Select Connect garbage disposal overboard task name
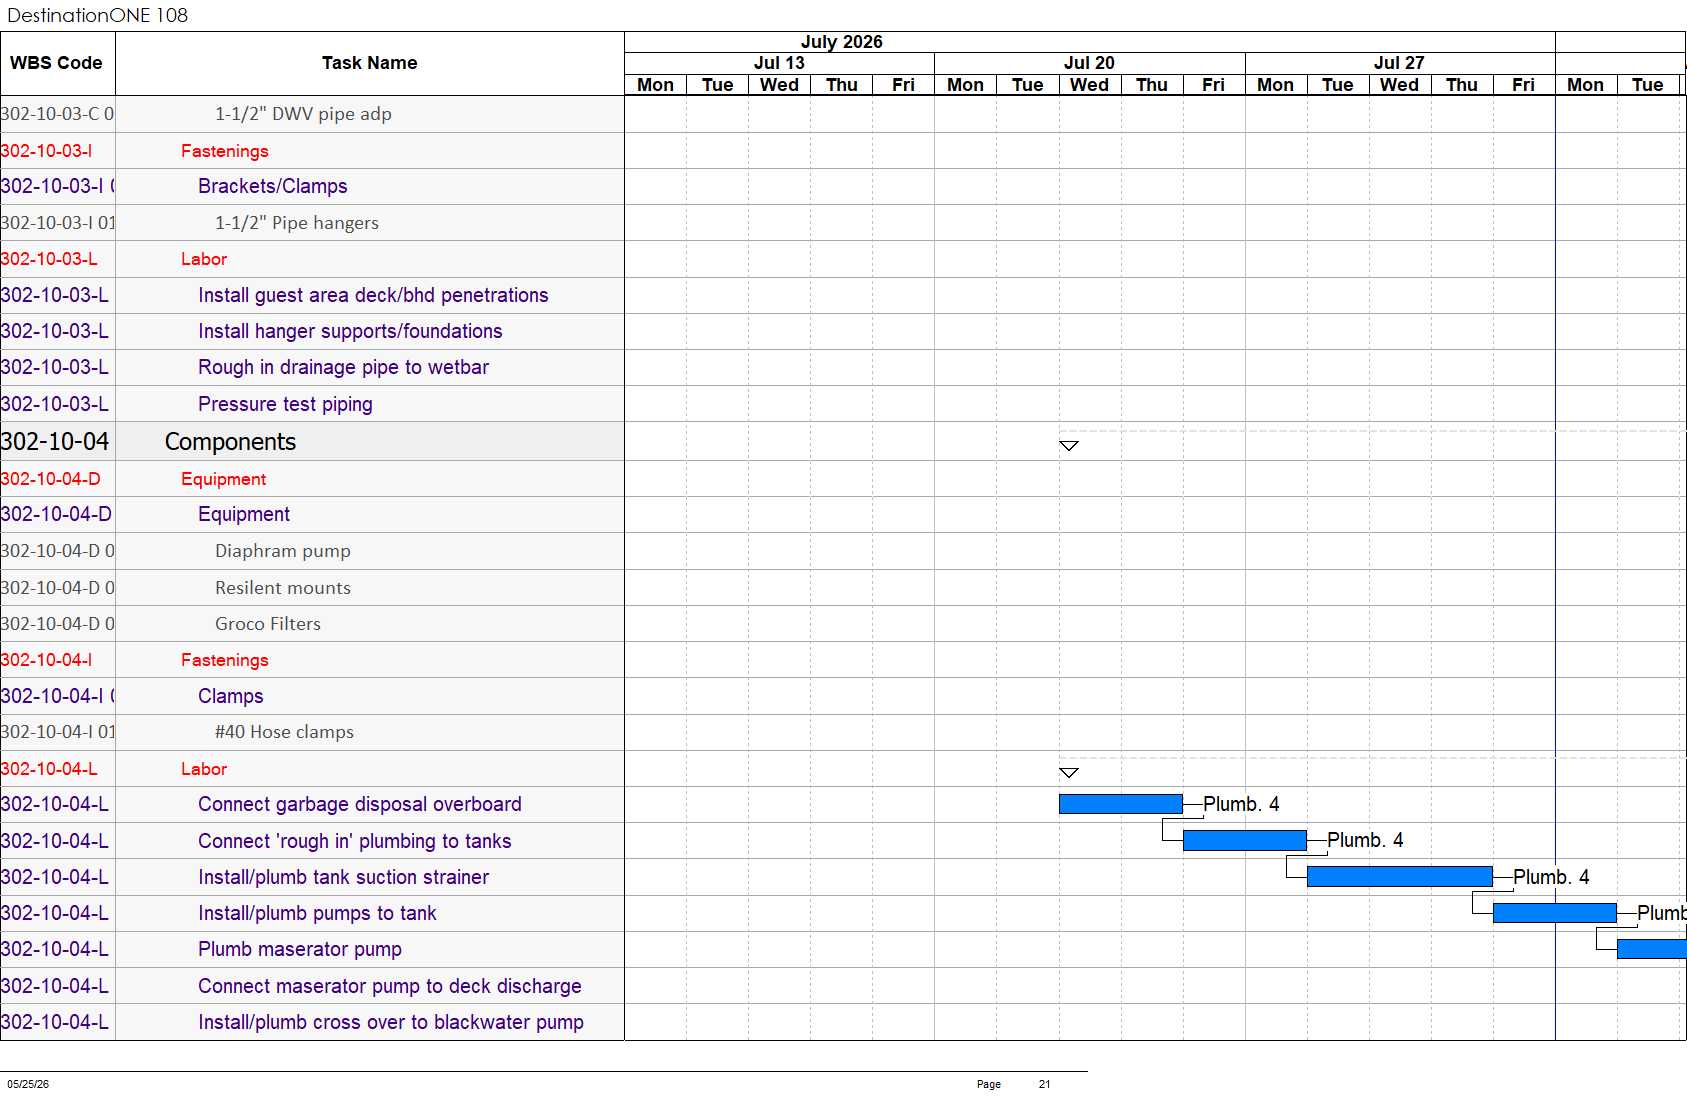The width and height of the screenshot is (1687, 1097). click(360, 804)
